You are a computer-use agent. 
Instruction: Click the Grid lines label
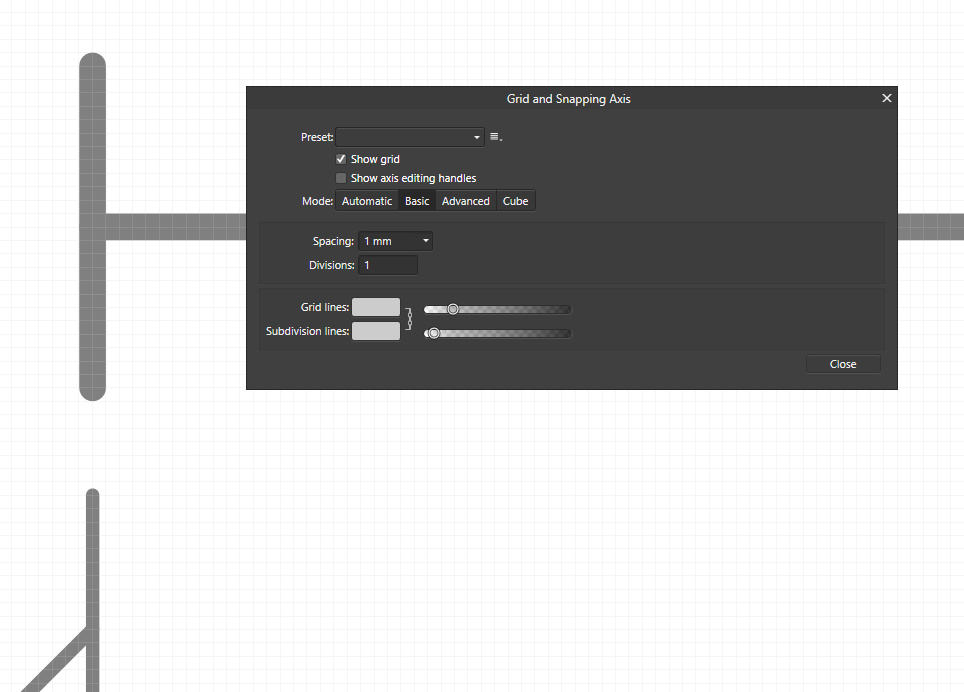tap(325, 307)
